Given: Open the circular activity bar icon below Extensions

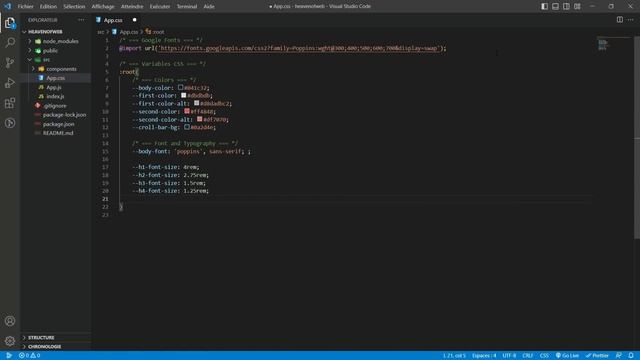Looking at the screenshot, I should (x=10, y=123).
